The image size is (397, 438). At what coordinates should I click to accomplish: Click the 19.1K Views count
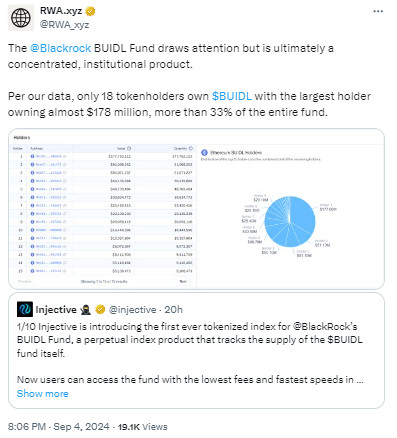coord(143,427)
